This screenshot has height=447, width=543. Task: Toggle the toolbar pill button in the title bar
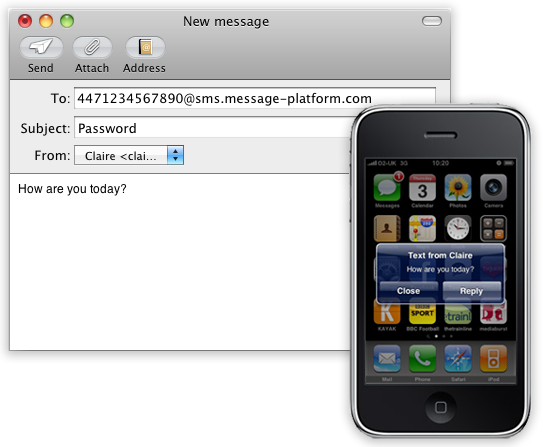(432, 21)
